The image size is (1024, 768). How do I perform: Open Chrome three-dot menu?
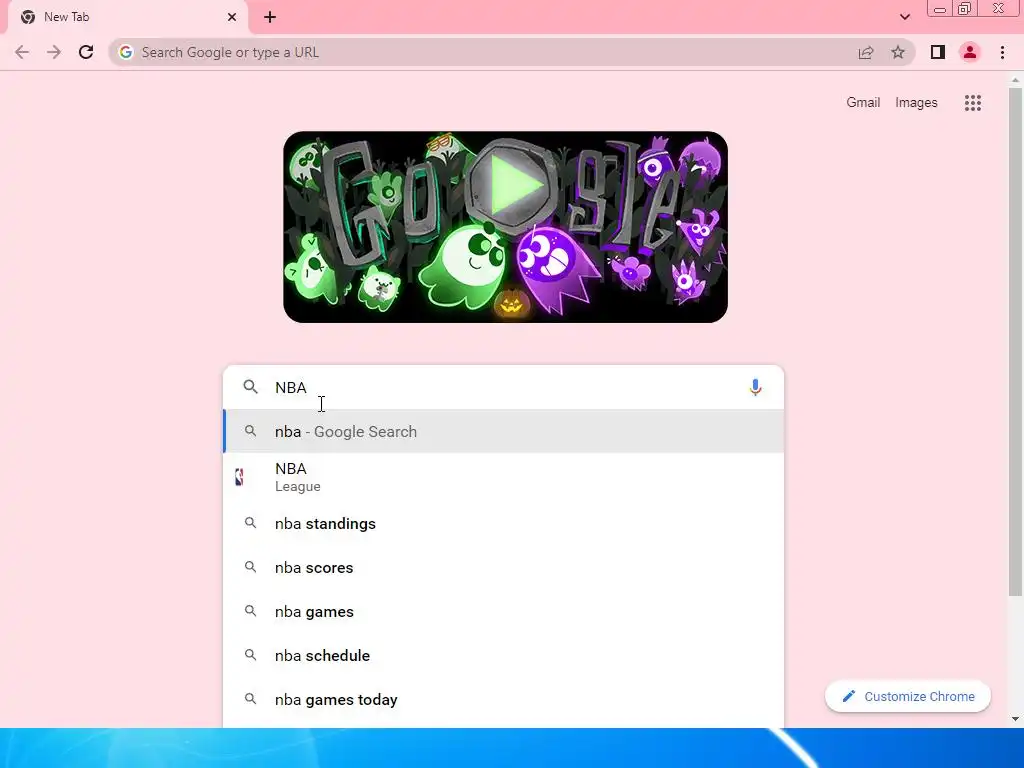[1002, 52]
